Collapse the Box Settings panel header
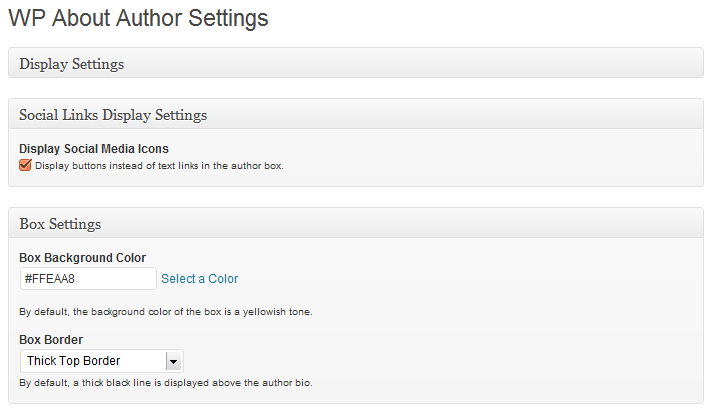 point(60,223)
